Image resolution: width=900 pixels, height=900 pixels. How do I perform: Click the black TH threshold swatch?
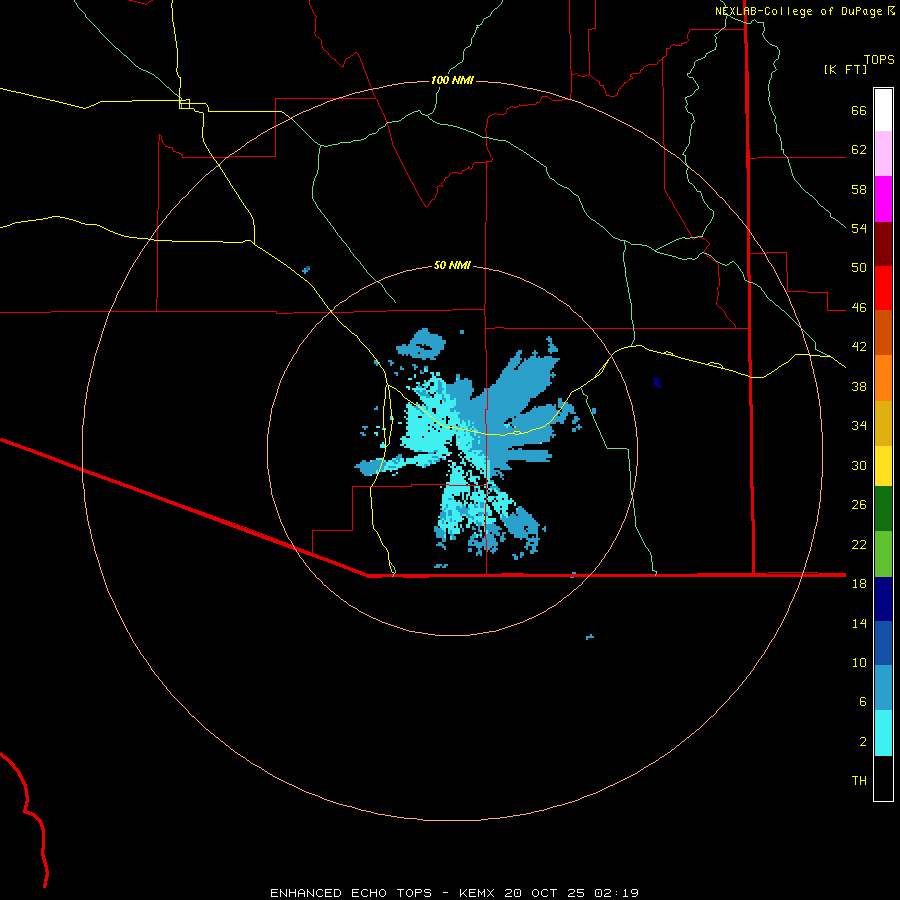coord(883,778)
